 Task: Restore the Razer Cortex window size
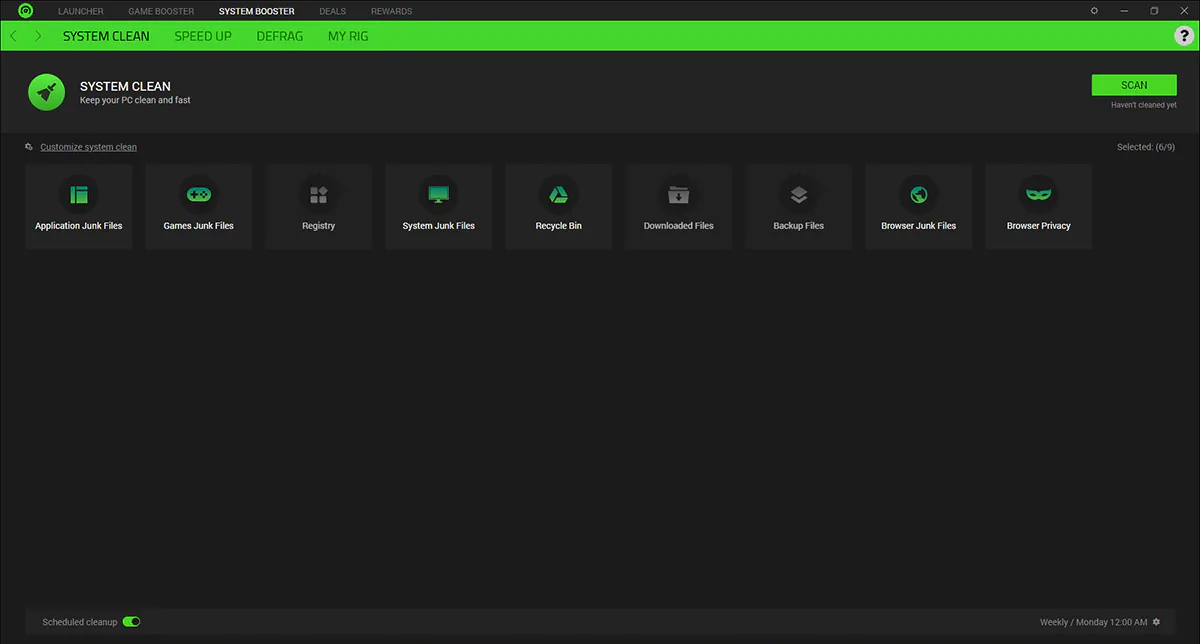pyautogui.click(x=1154, y=11)
